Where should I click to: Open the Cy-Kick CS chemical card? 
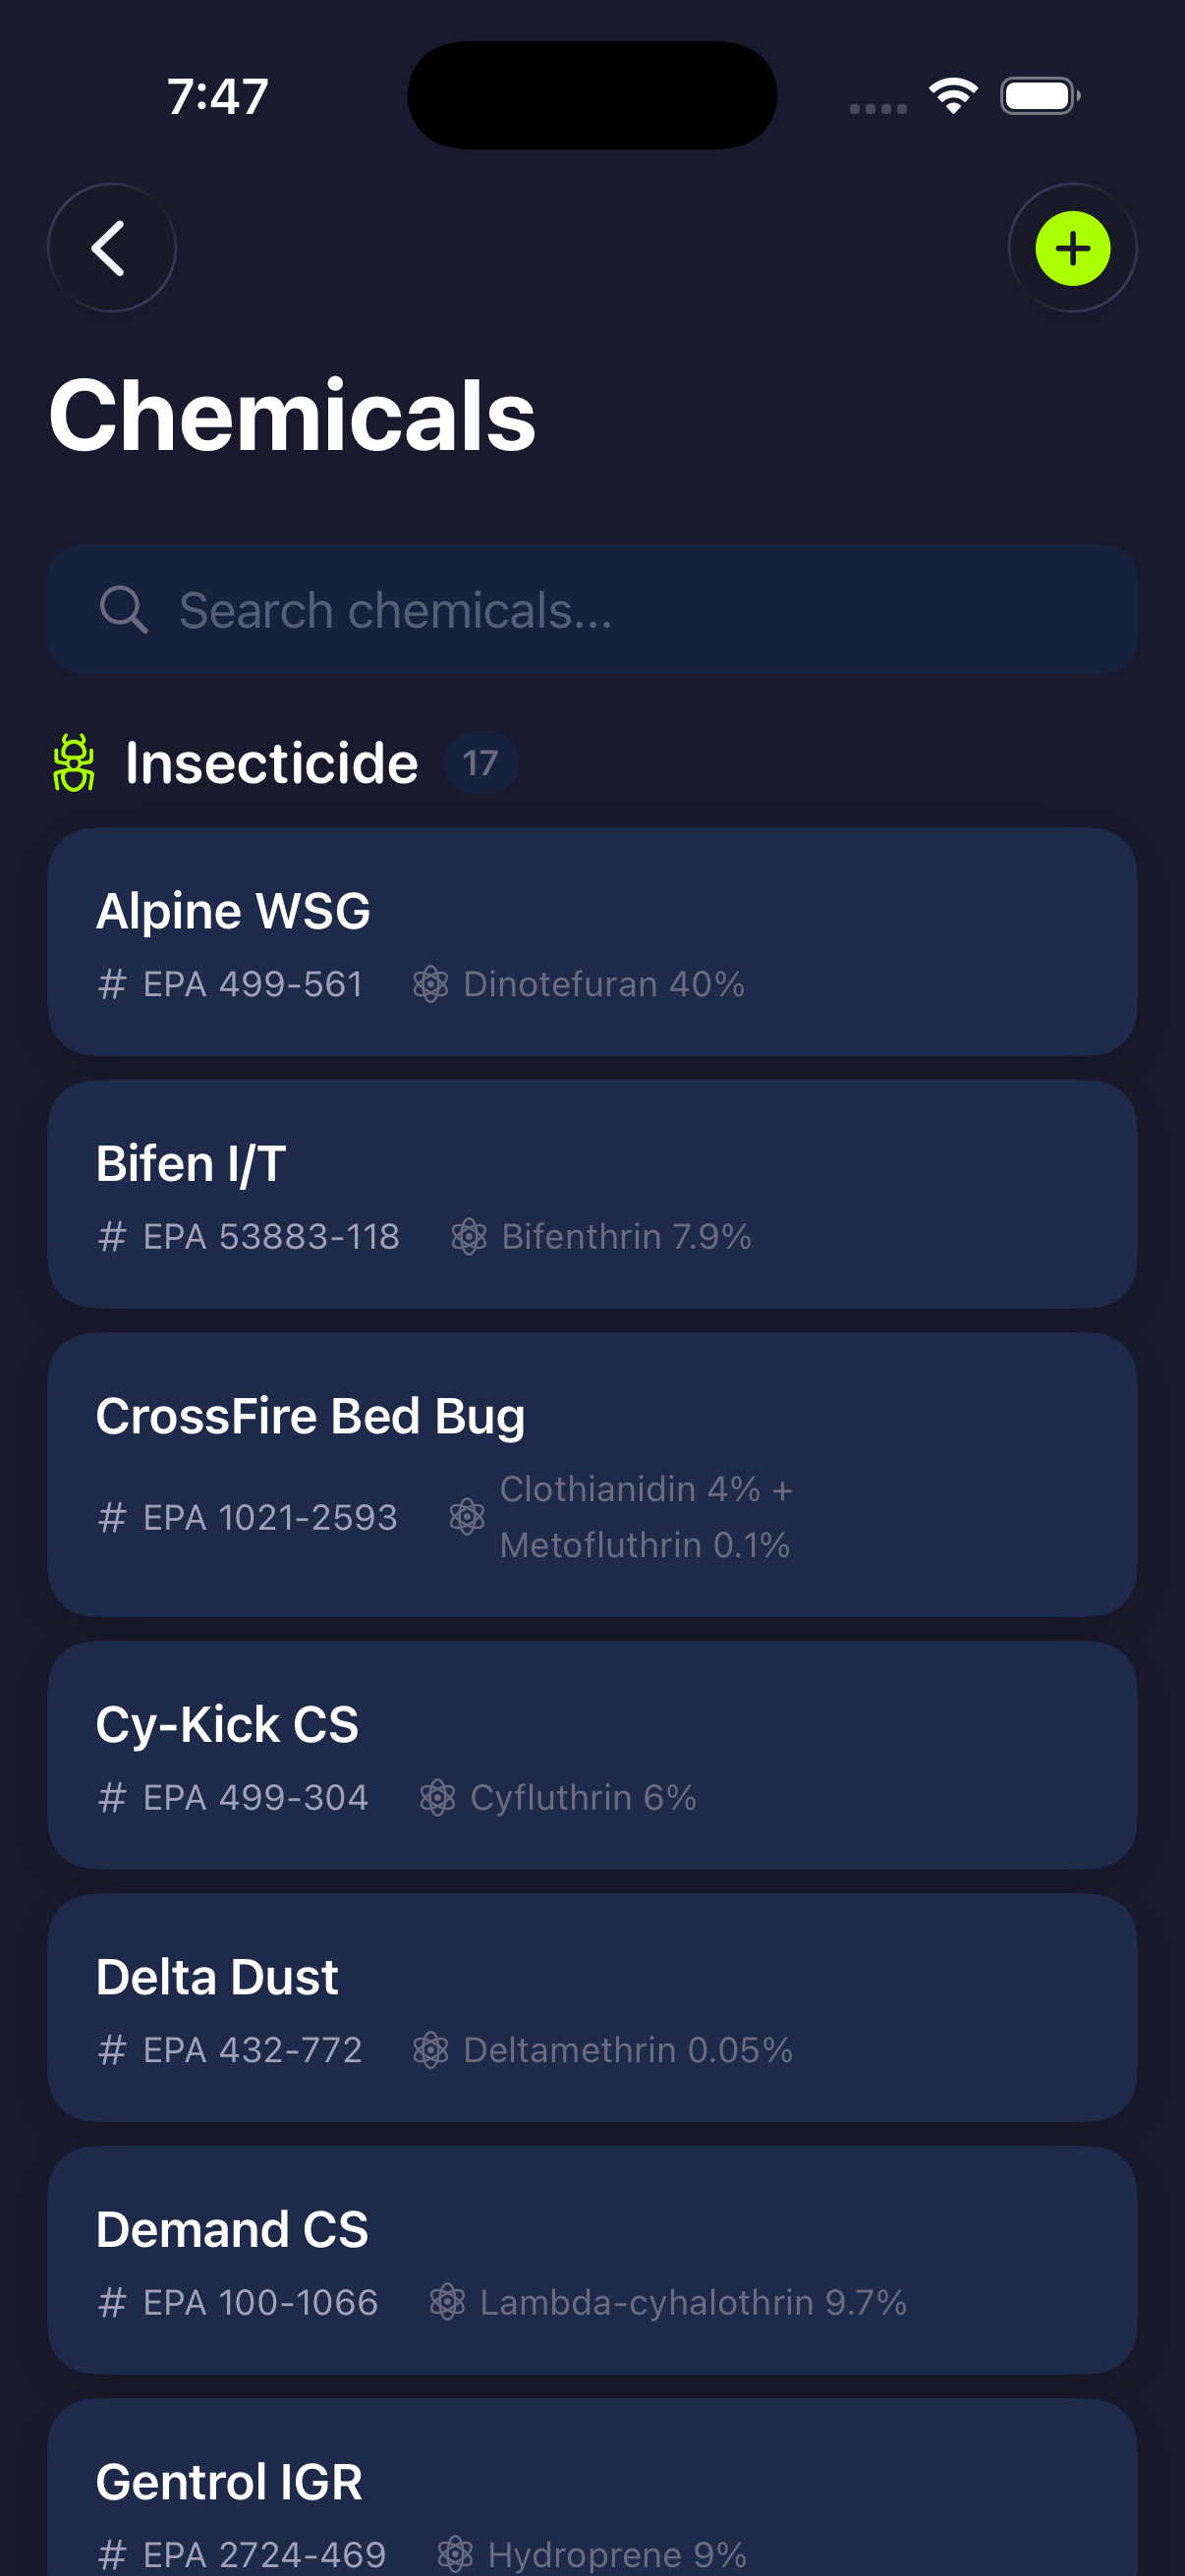592,1752
